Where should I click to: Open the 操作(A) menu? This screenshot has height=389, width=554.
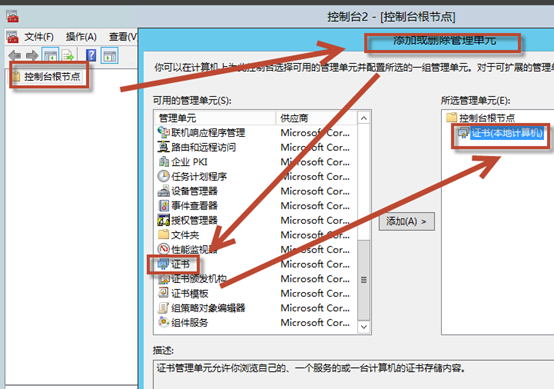click(81, 37)
